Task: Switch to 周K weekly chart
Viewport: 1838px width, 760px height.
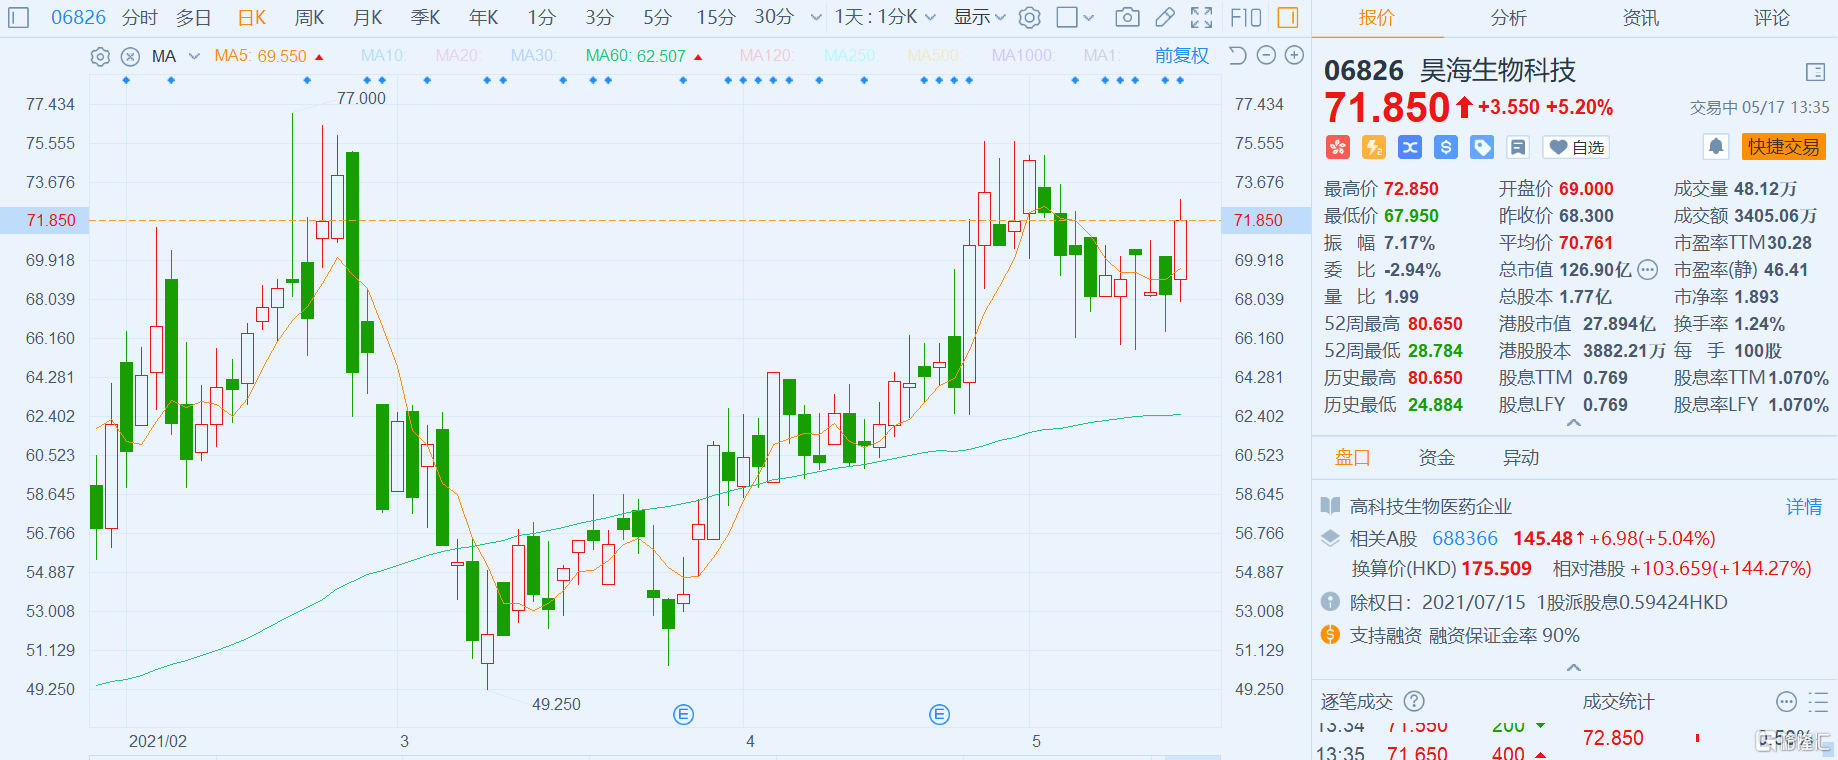Action: click(310, 17)
